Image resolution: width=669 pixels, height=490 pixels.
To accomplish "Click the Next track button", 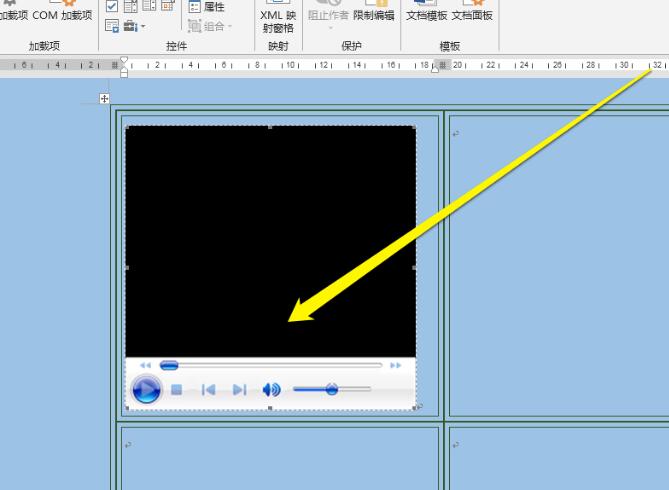I will pyautogui.click(x=239, y=390).
